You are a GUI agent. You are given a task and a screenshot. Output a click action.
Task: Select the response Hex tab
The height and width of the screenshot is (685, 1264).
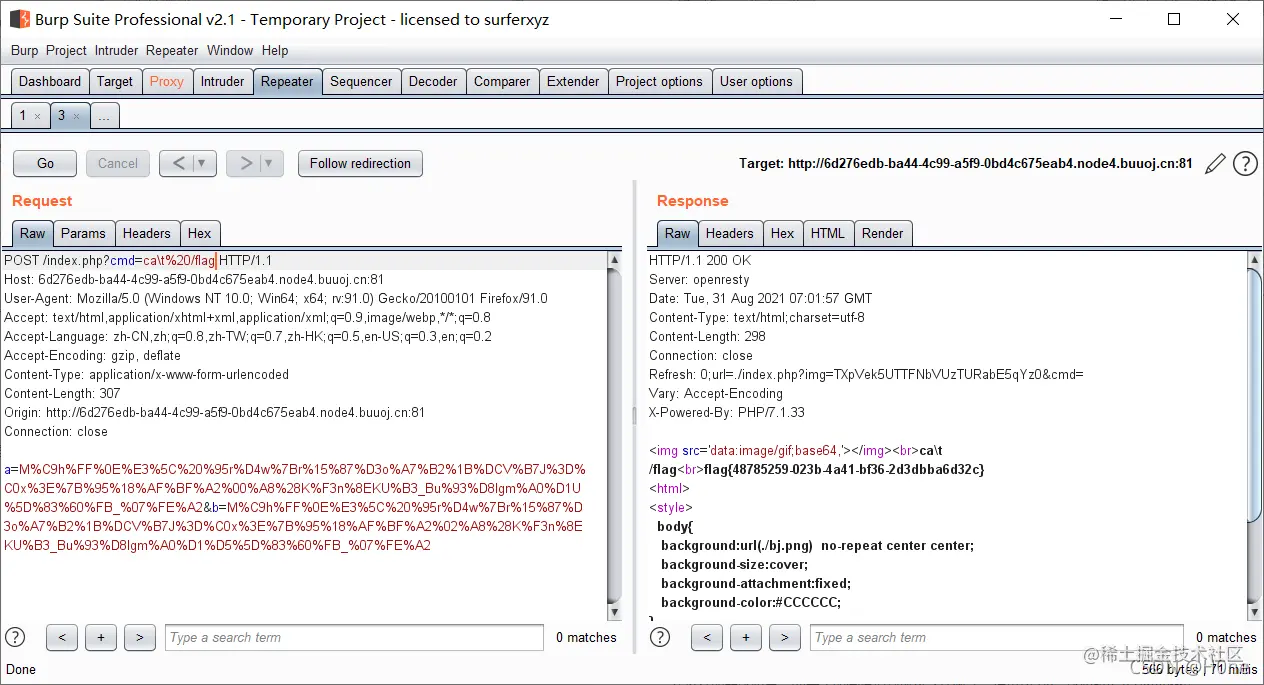click(783, 233)
